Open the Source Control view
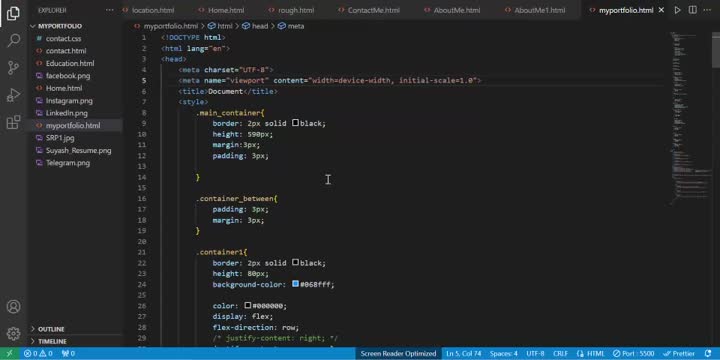The height and width of the screenshot is (360, 720). (13, 68)
